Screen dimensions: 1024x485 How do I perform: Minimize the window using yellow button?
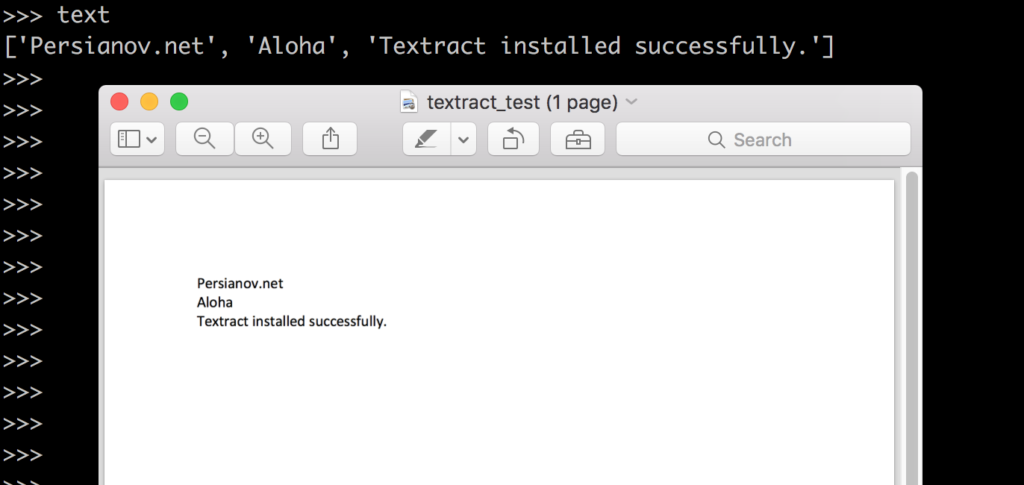(150, 102)
